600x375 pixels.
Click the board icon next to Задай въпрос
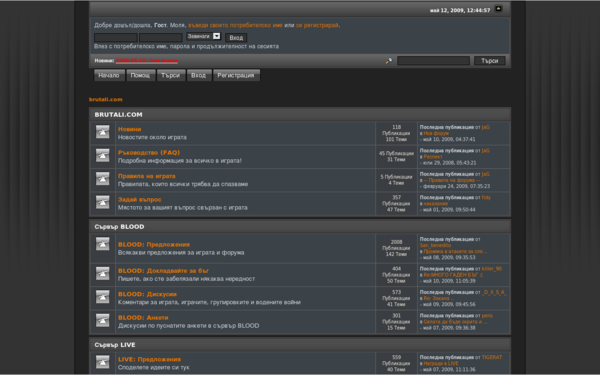point(103,202)
